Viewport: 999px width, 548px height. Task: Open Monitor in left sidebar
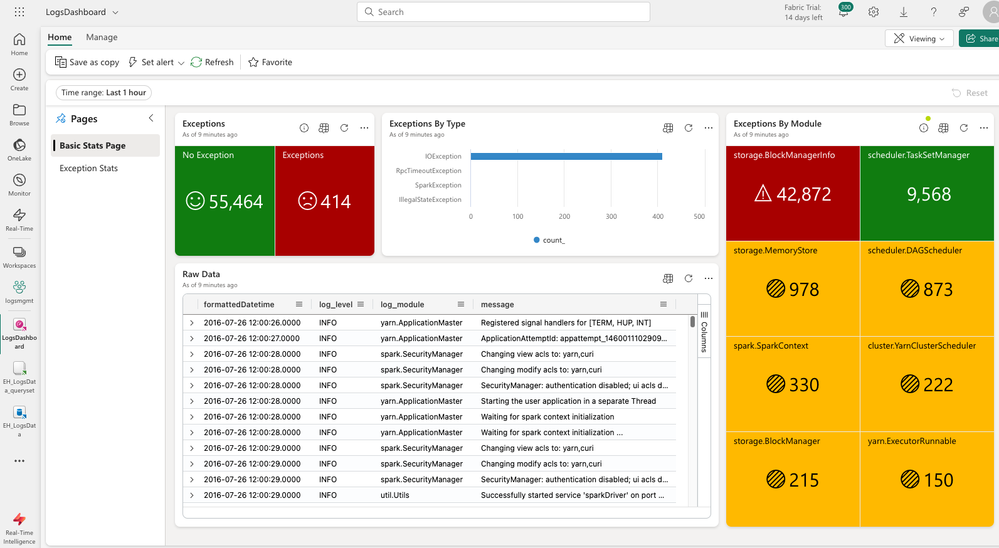pos(19,185)
